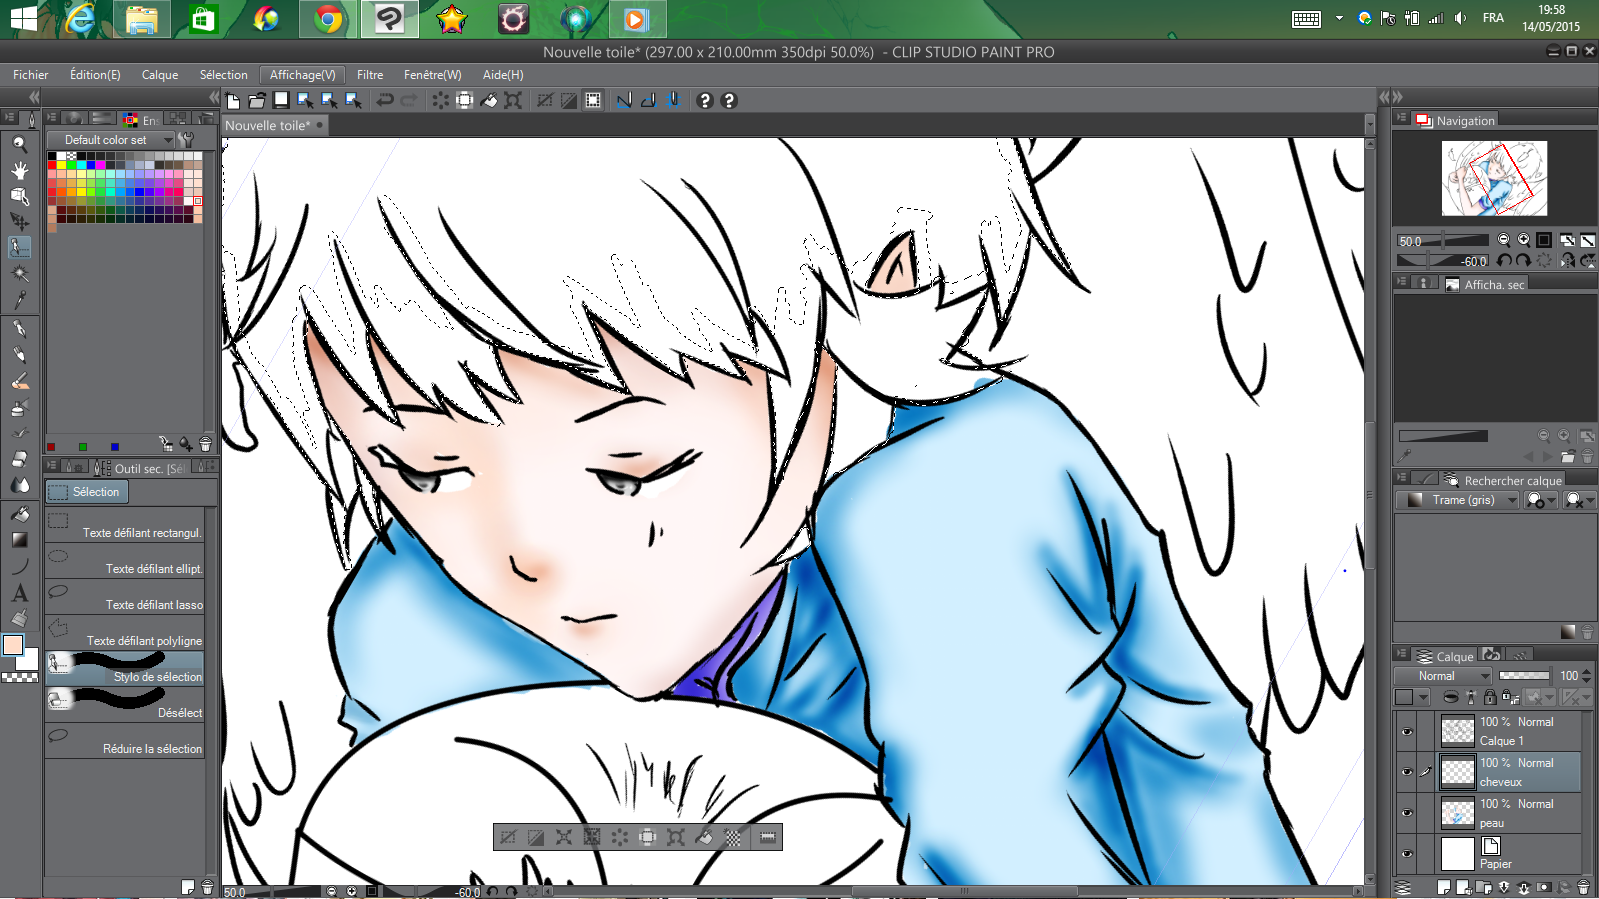Select the Text tool letter A
The width and height of the screenshot is (1599, 899).
click(x=19, y=592)
